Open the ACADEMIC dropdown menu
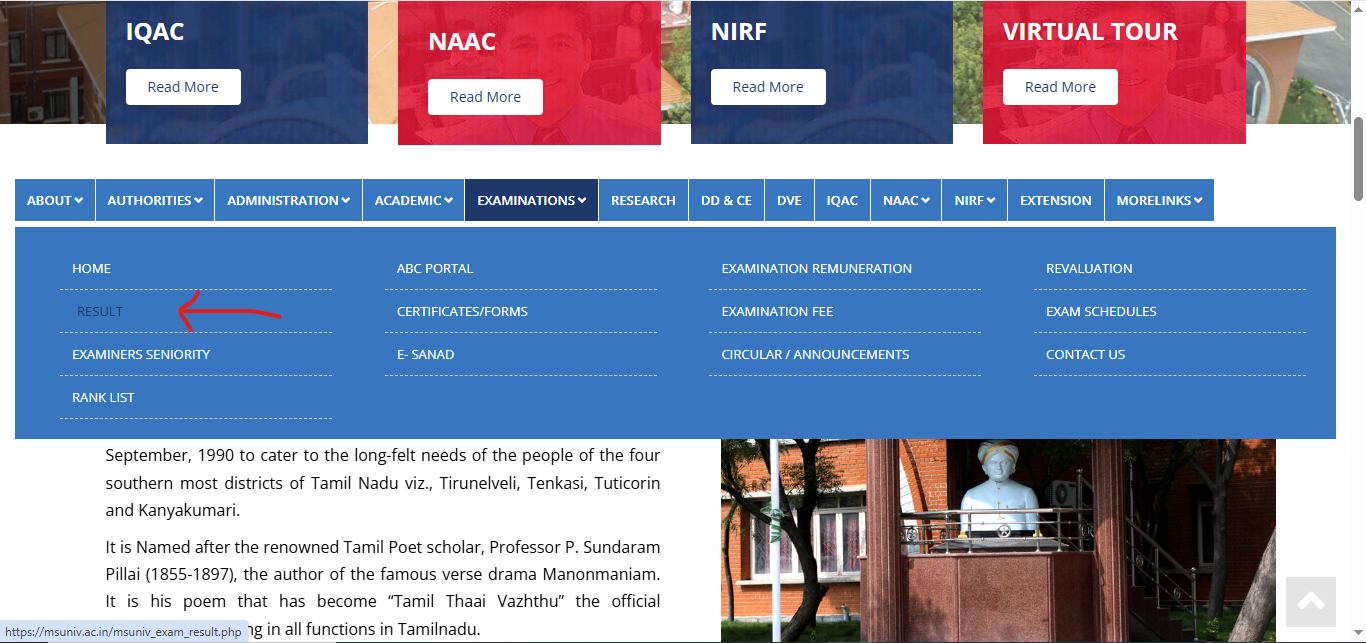The width and height of the screenshot is (1366, 643). (x=412, y=200)
